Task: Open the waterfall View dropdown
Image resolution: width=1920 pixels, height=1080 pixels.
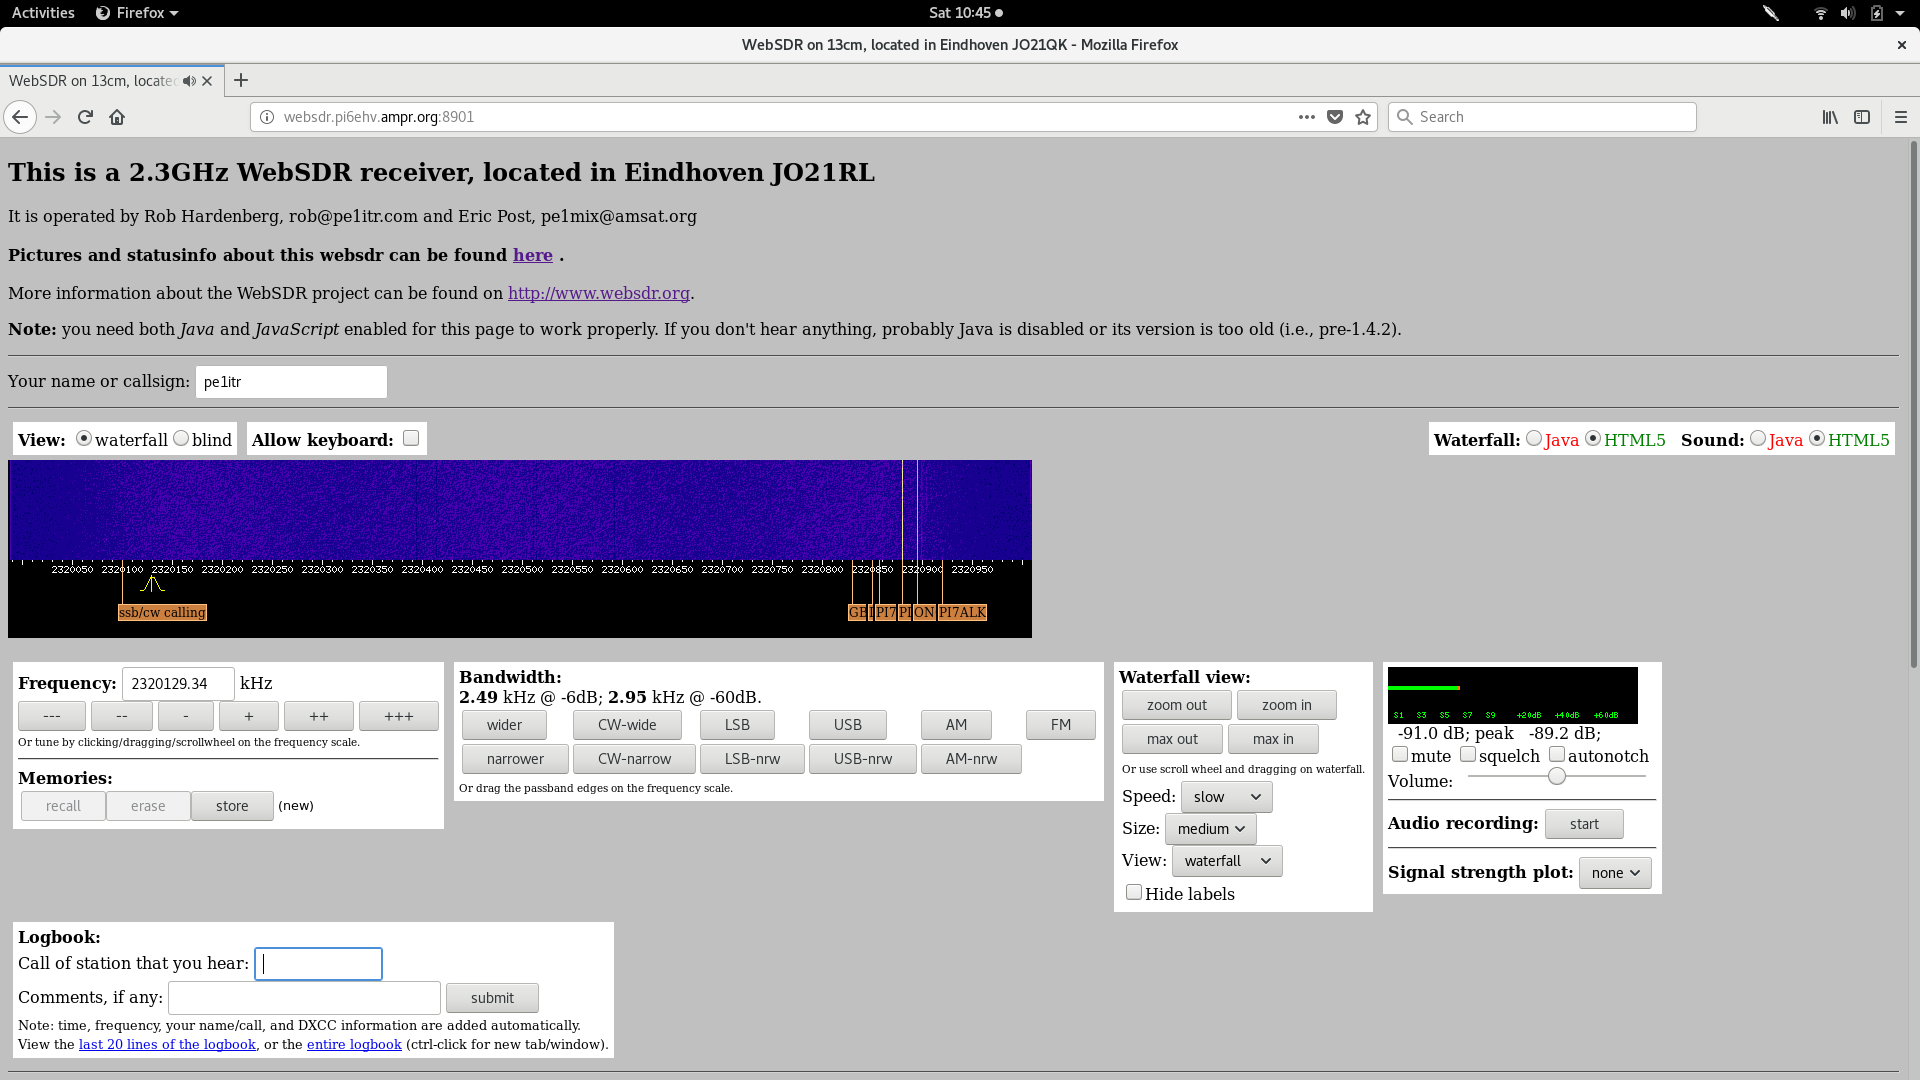Action: click(1227, 861)
